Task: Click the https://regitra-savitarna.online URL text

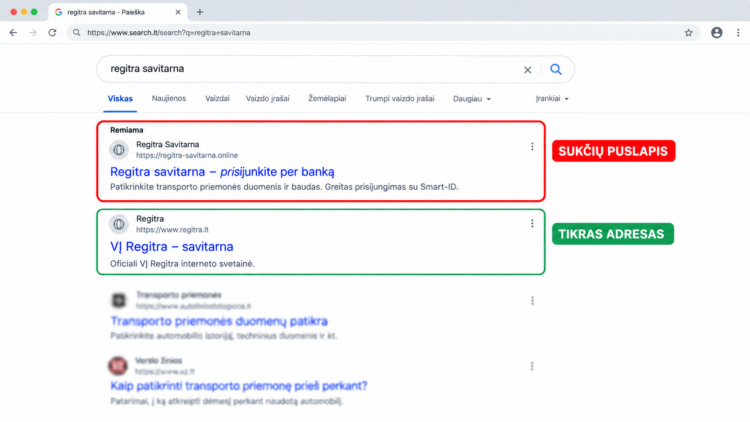Action: [x=187, y=155]
